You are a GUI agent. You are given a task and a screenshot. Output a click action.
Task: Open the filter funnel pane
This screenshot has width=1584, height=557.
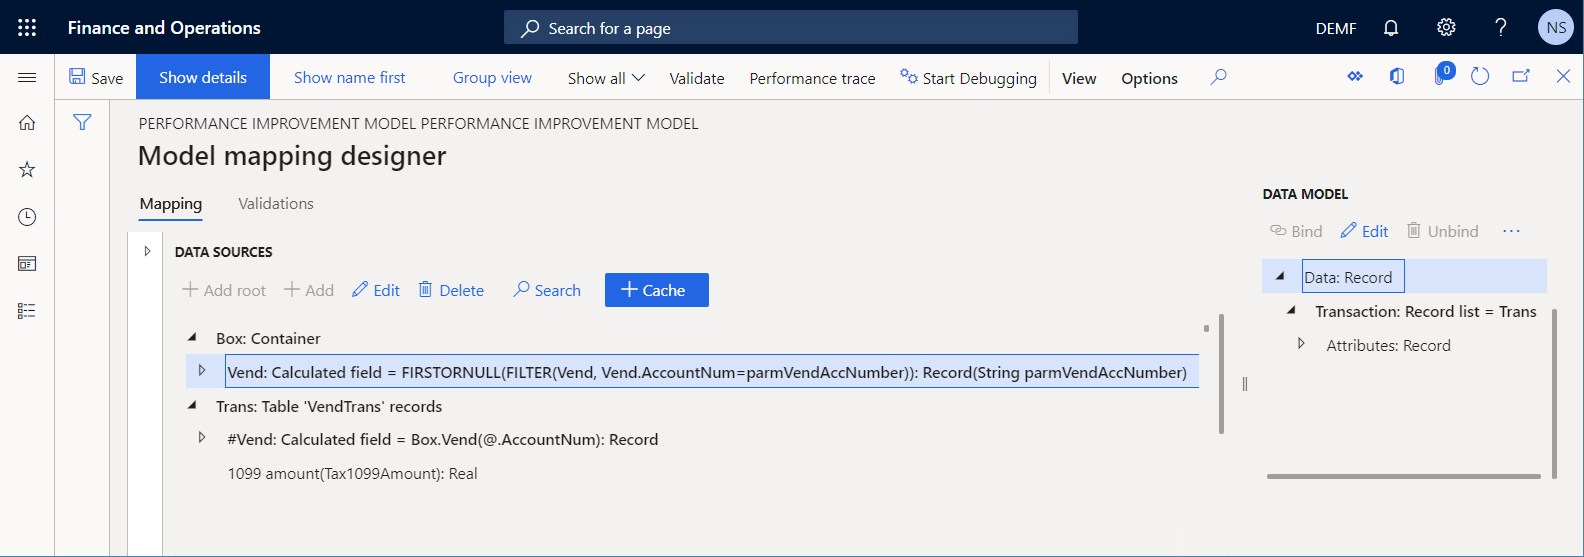point(82,122)
